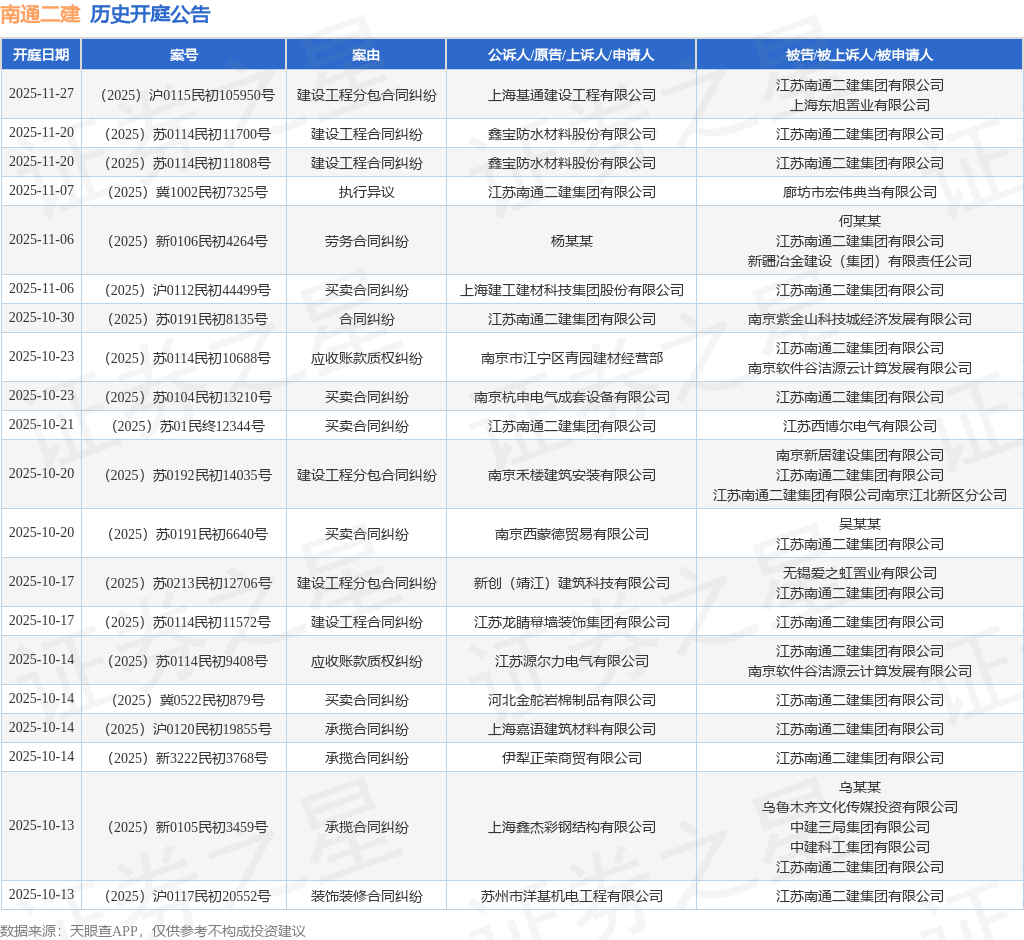
Task: Click defendant 廊坊市宏伟典当有限公司
Action: coord(859,192)
